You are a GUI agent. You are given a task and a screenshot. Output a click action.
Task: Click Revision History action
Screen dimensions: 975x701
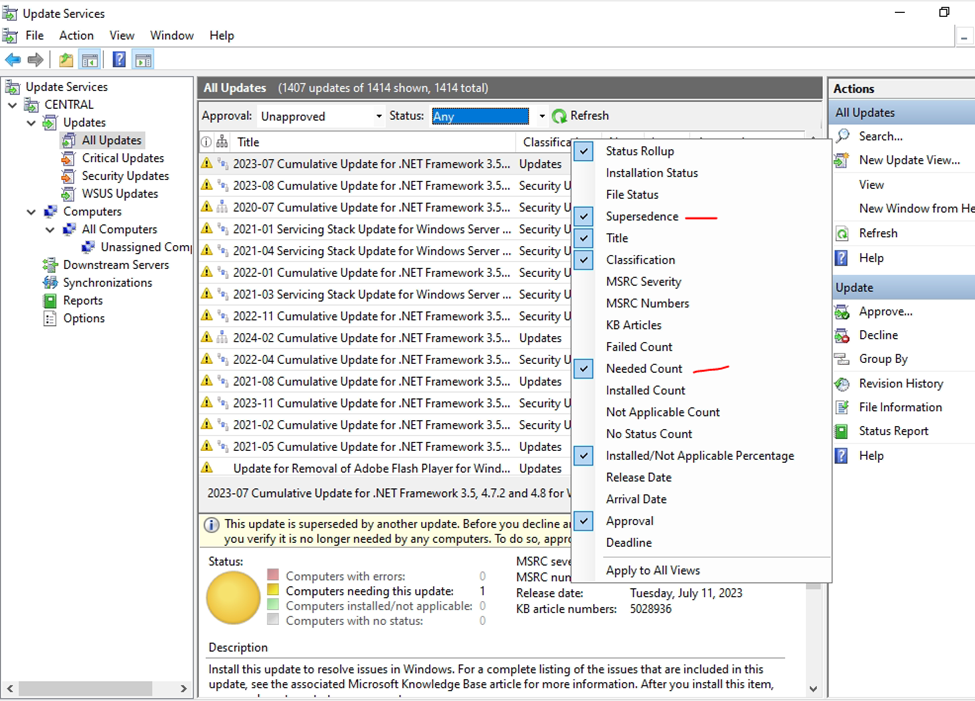(x=900, y=383)
